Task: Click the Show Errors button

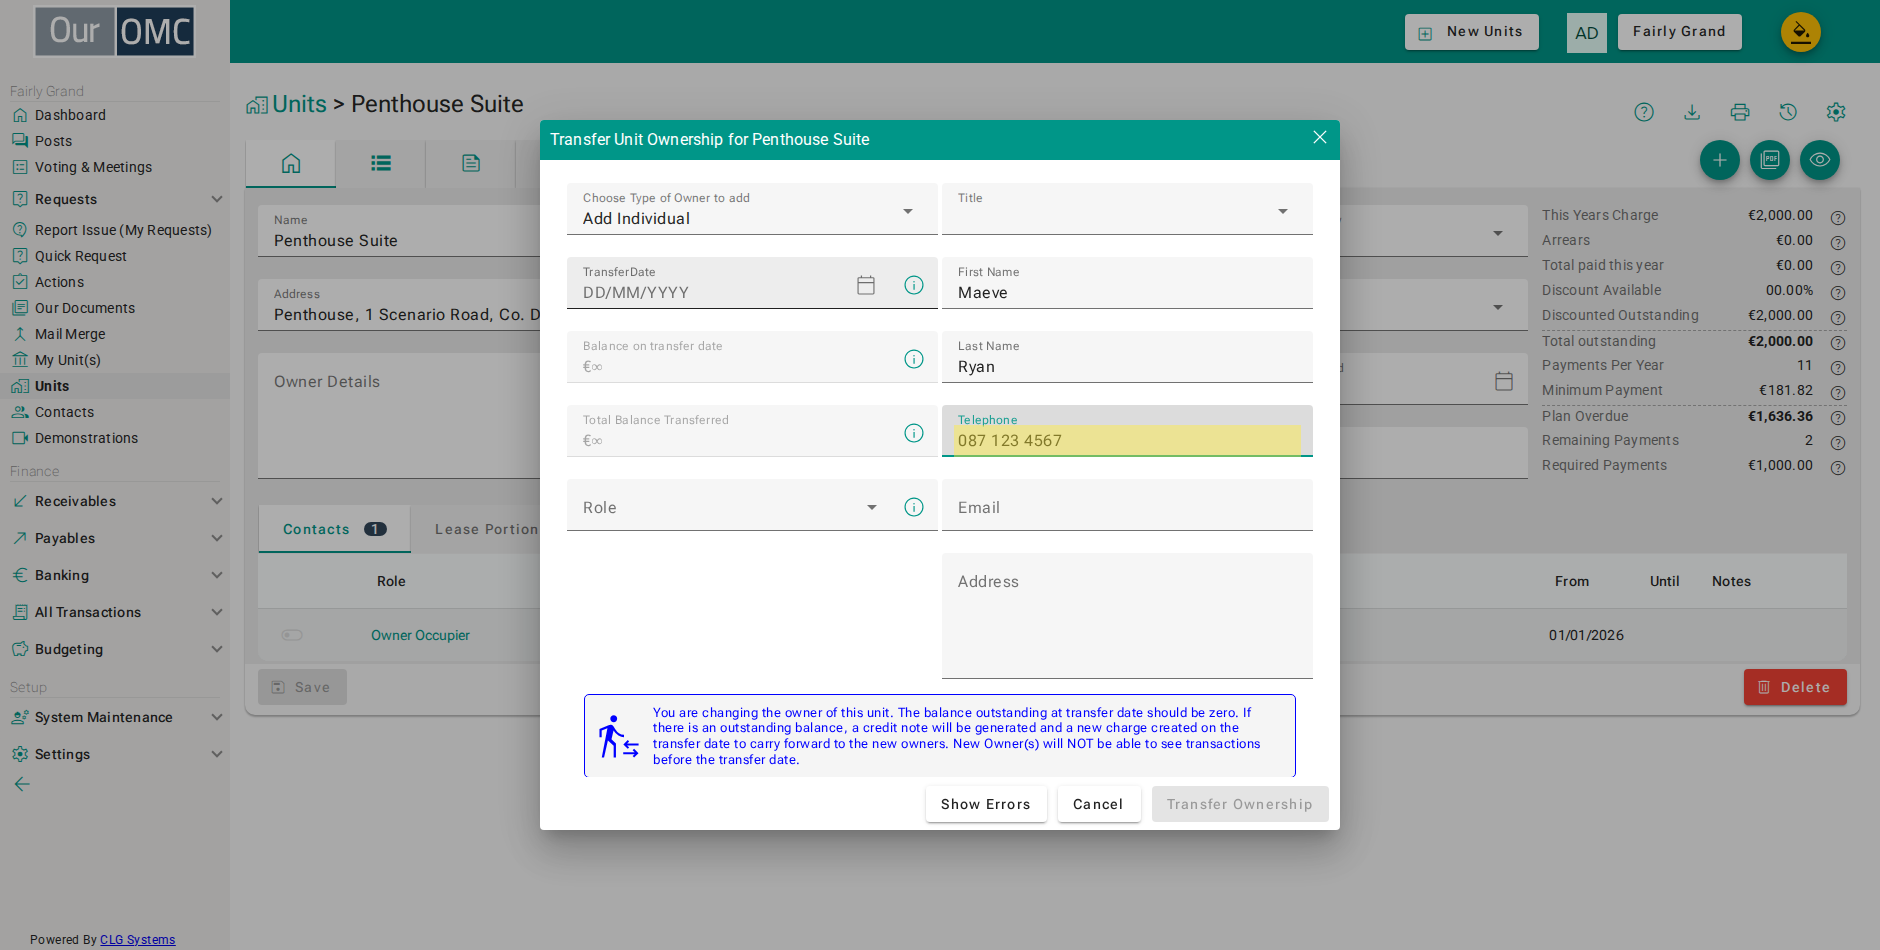Action: point(986,804)
